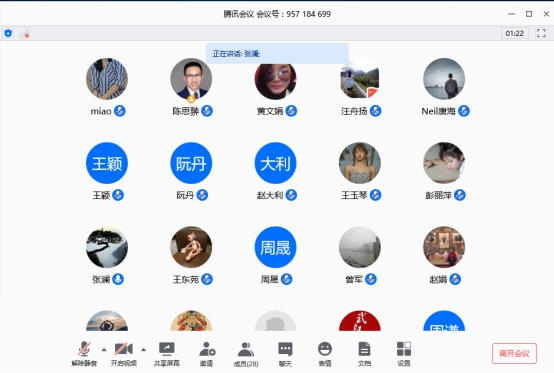Click active microphone icon next to 张澜
This screenshot has width=554, height=373.
(x=118, y=279)
